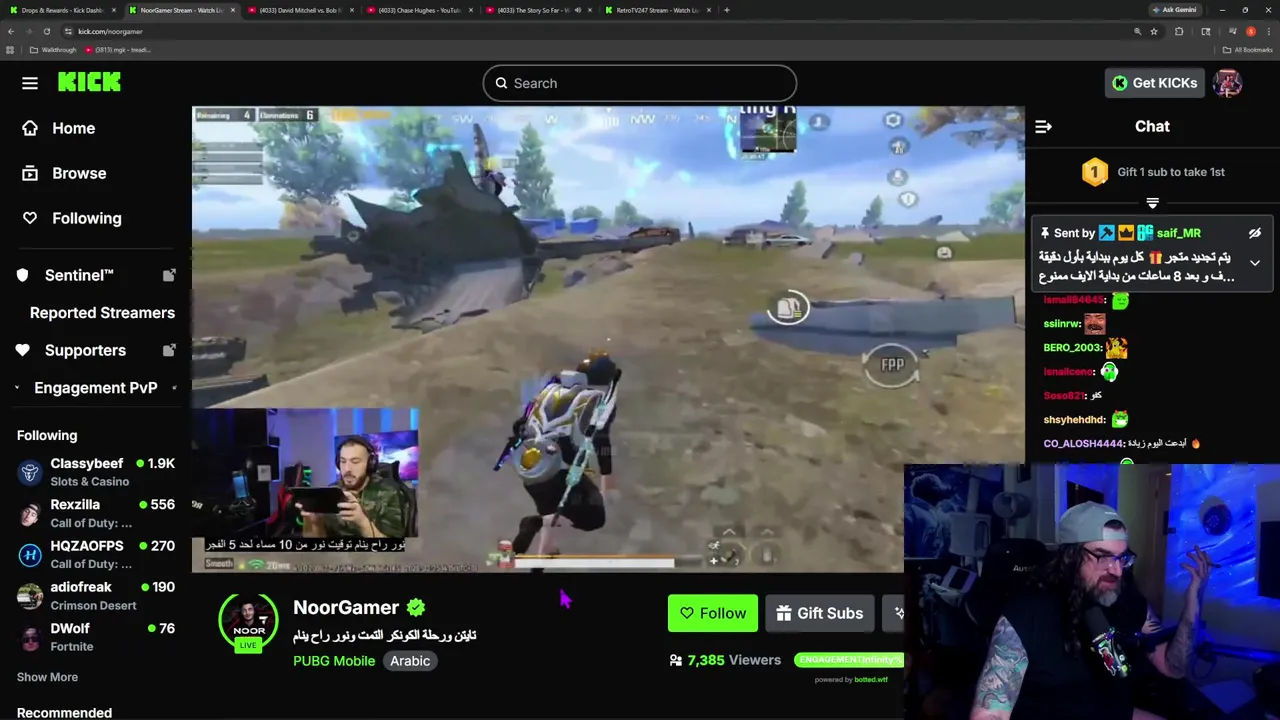The height and width of the screenshot is (720, 1280).
Task: Click the Soso821 chat username
Action: click(1064, 396)
